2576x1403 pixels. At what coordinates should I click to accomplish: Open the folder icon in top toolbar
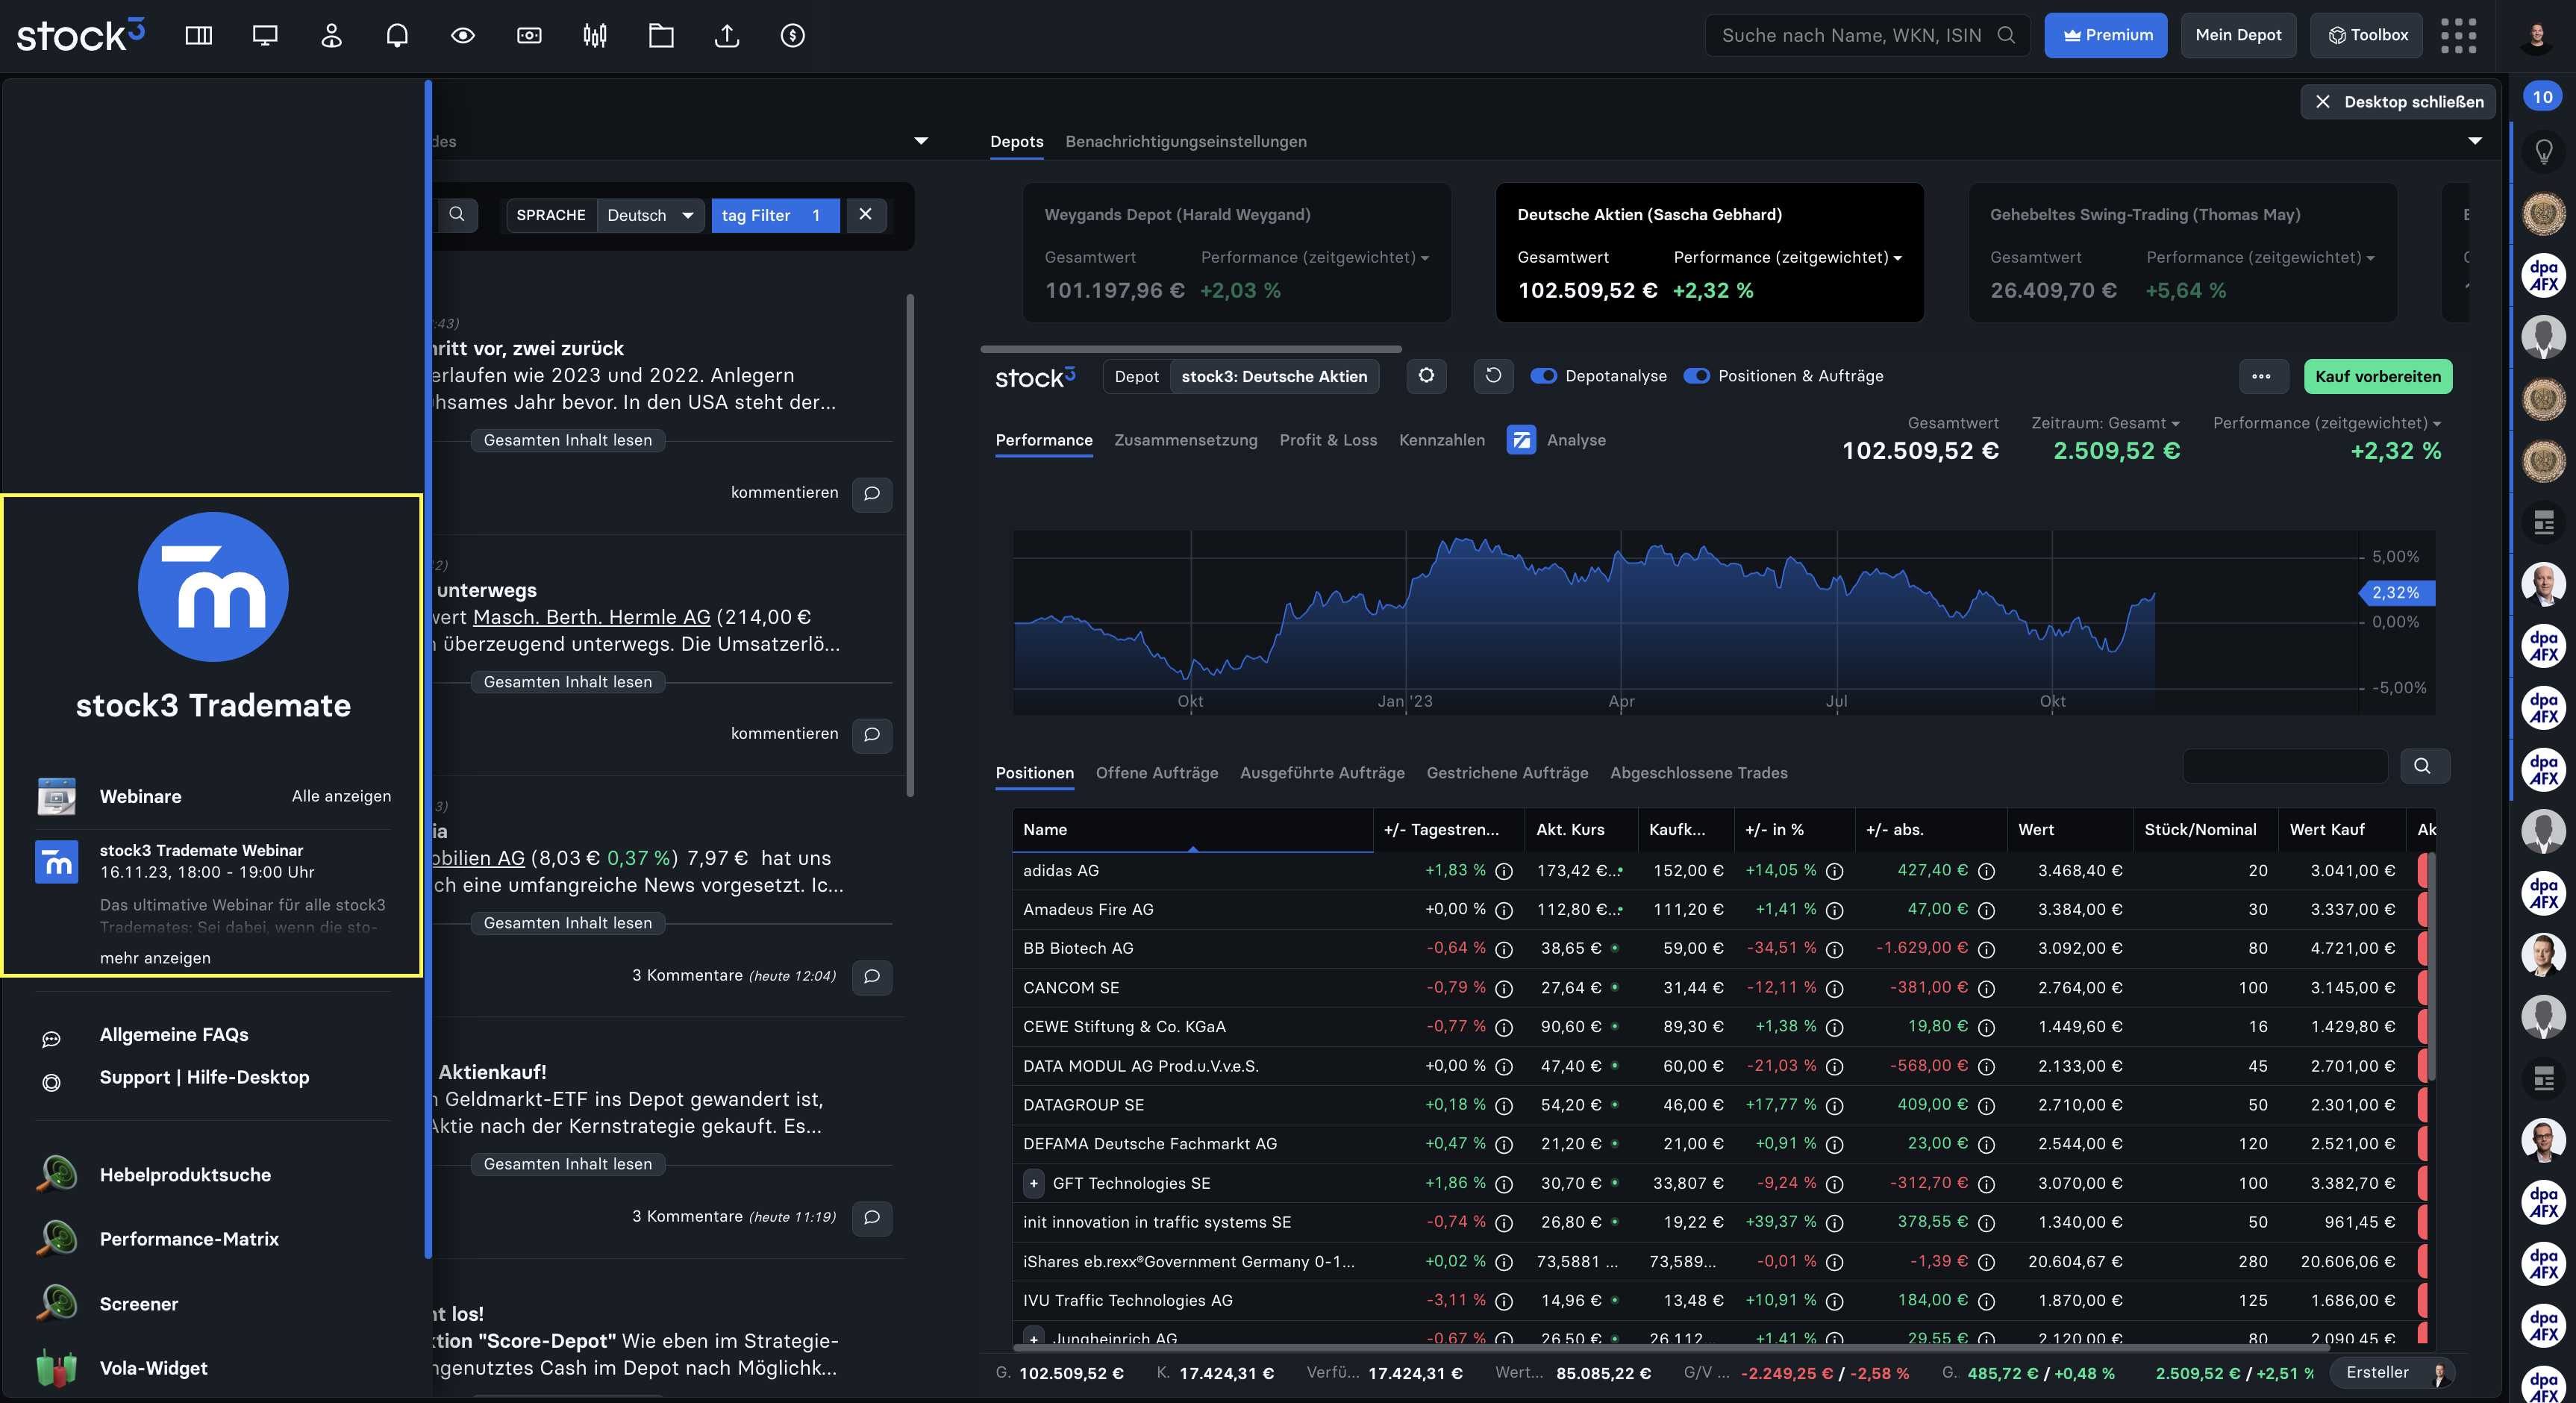tap(661, 36)
